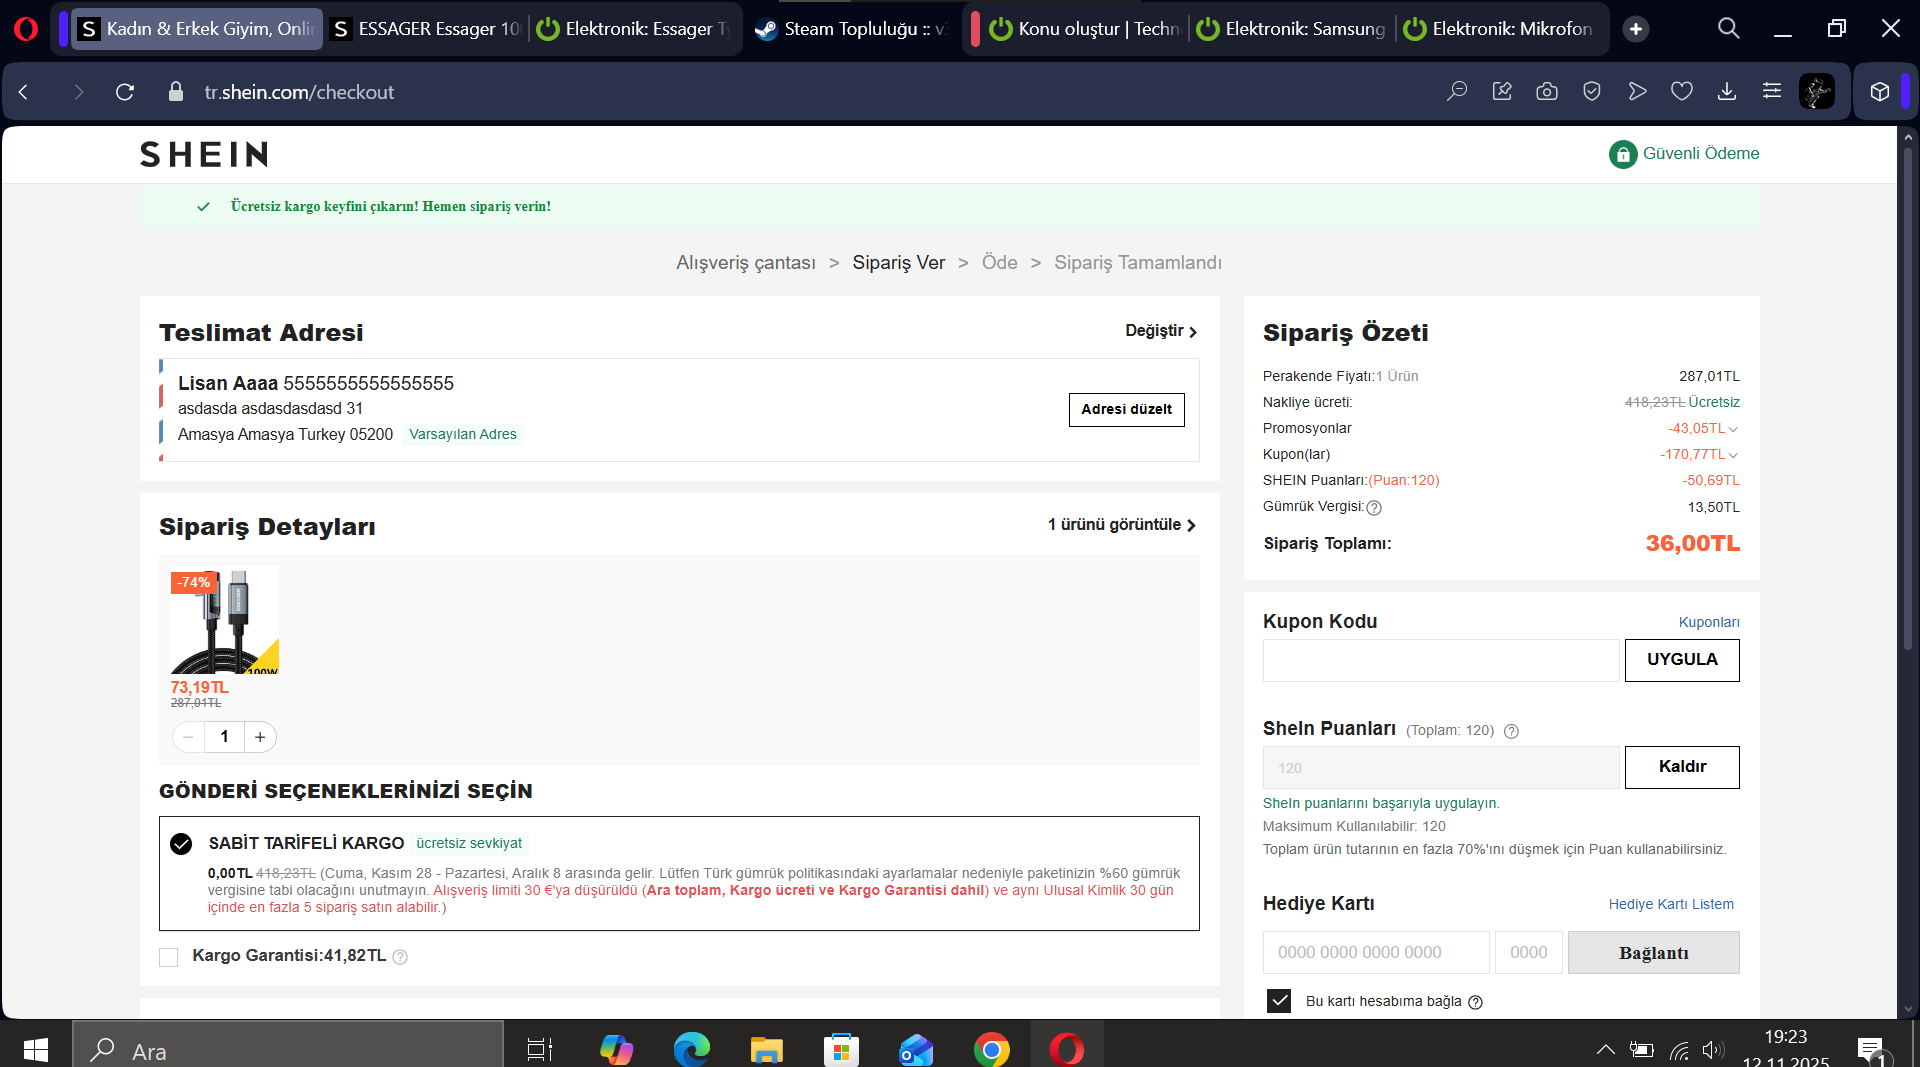
Task: Open the find-in-page search icon
Action: pyautogui.click(x=1457, y=92)
